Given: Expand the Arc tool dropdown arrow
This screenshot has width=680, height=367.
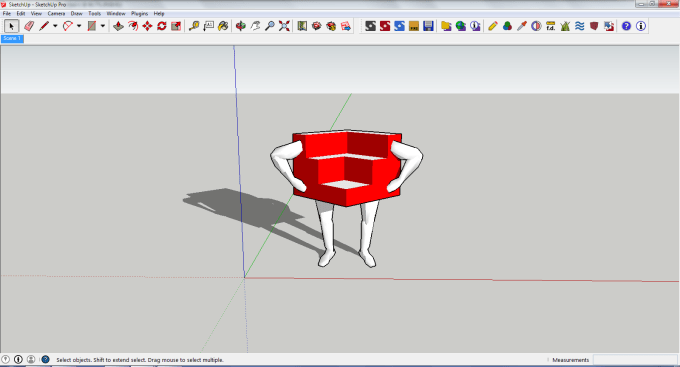Looking at the screenshot, I should click(79, 26).
